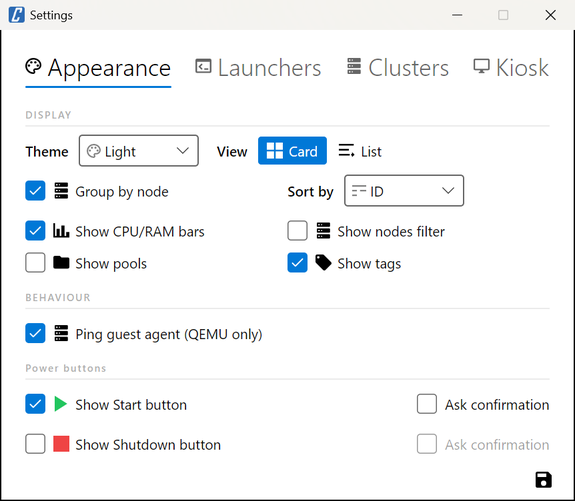
Task: Uncheck the Show Start button checkbox
Action: (x=35, y=404)
